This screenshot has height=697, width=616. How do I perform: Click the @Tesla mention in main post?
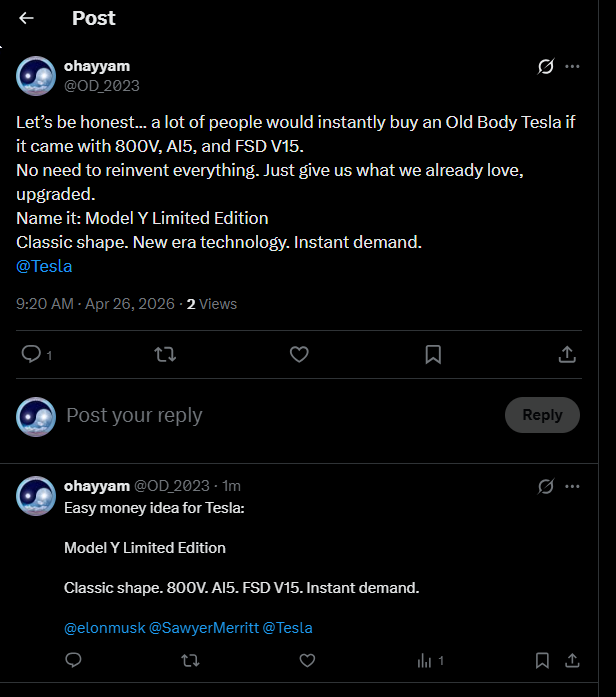coord(44,266)
